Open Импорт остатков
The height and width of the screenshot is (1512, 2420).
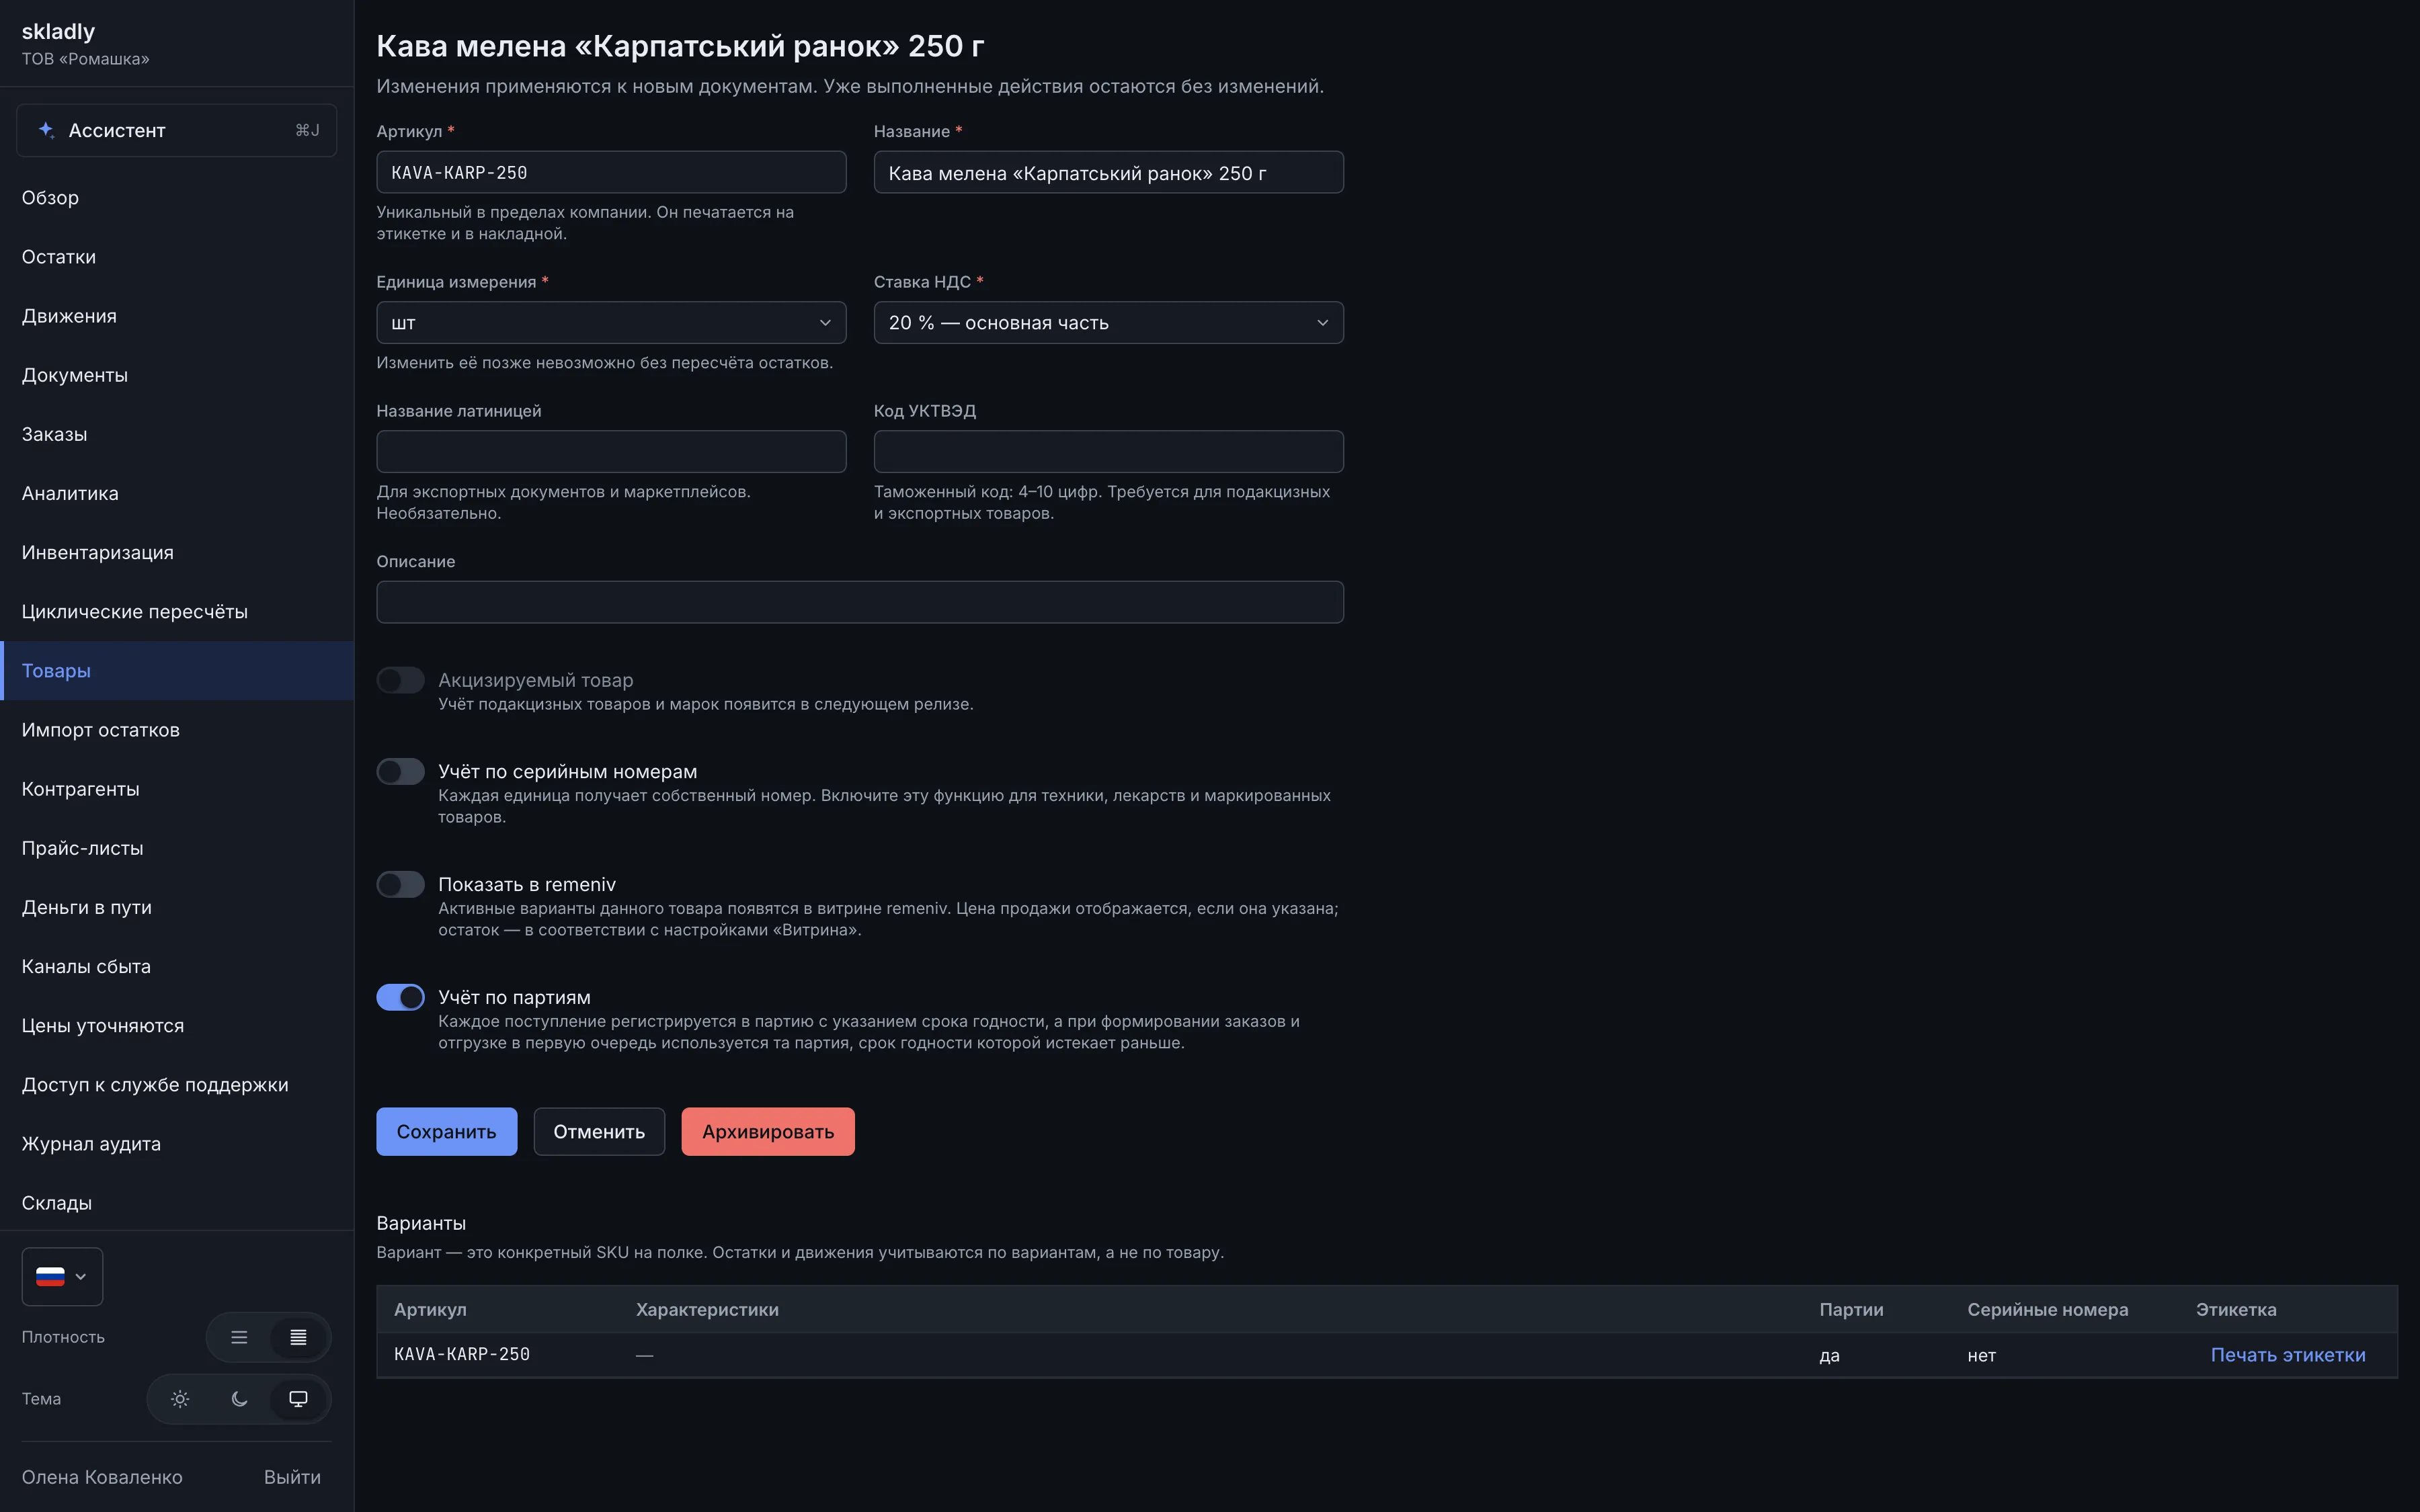[177, 730]
